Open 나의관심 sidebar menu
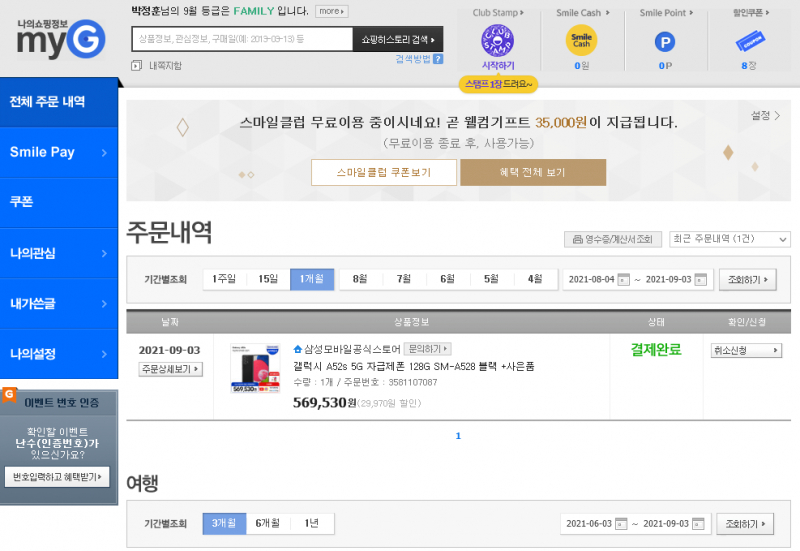The width and height of the screenshot is (800, 551). click(59, 253)
